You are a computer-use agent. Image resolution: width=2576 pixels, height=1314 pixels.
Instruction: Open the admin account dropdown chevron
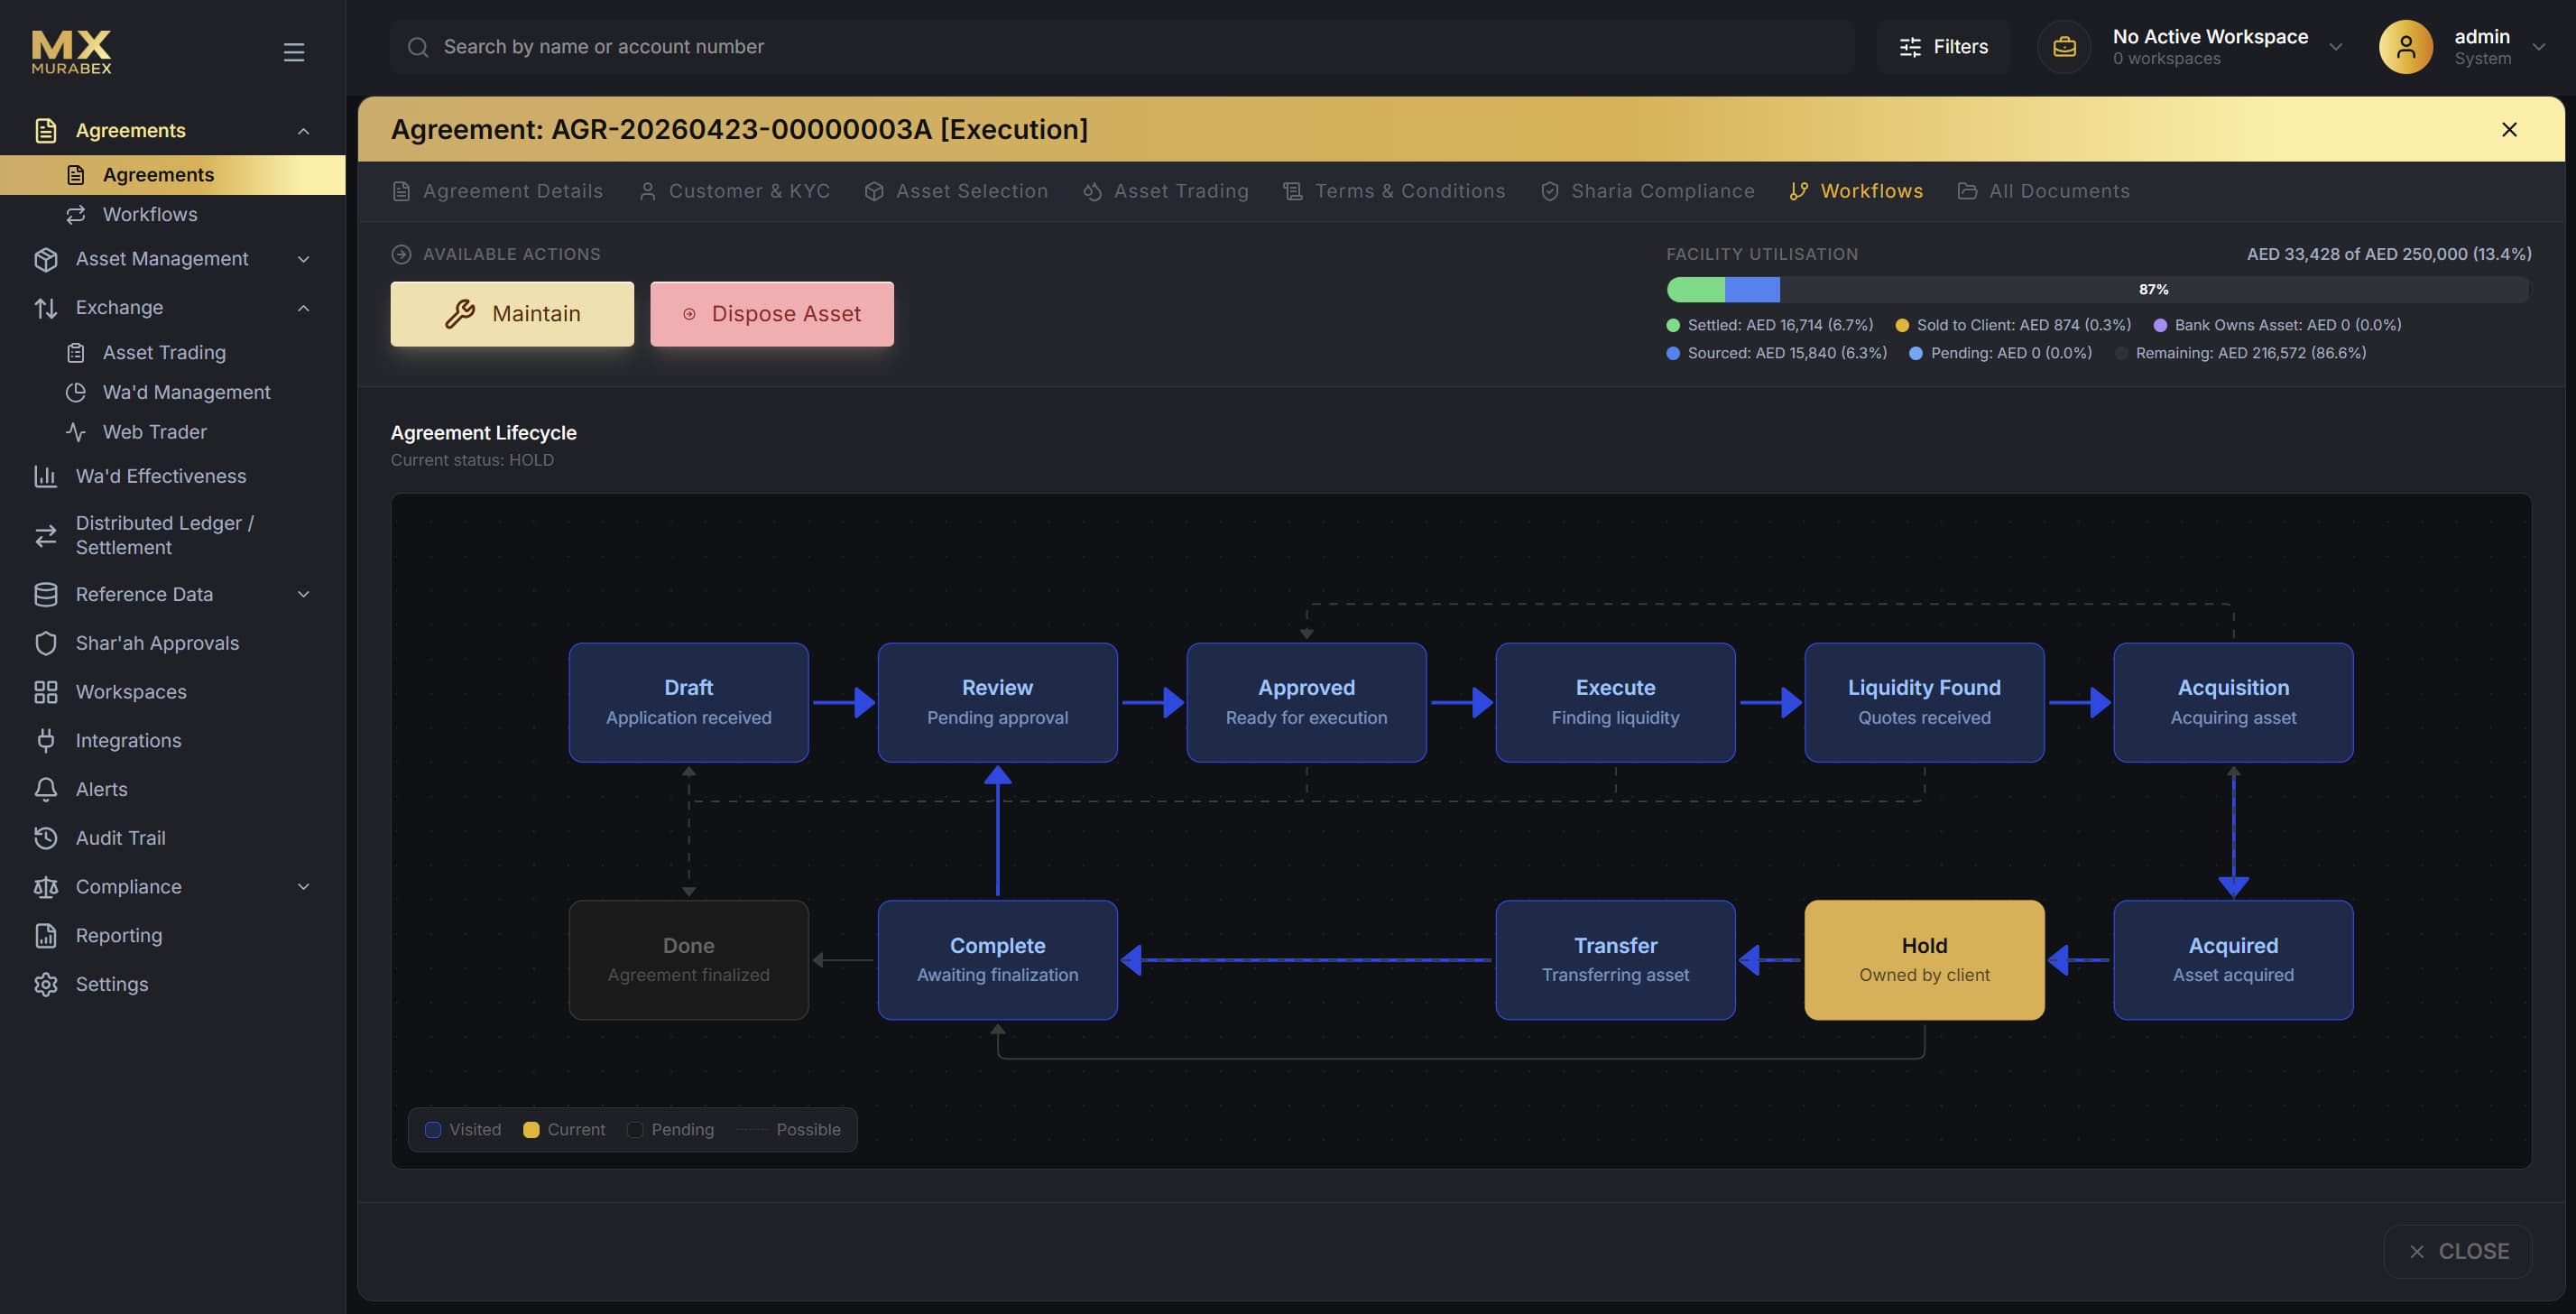pos(2538,47)
